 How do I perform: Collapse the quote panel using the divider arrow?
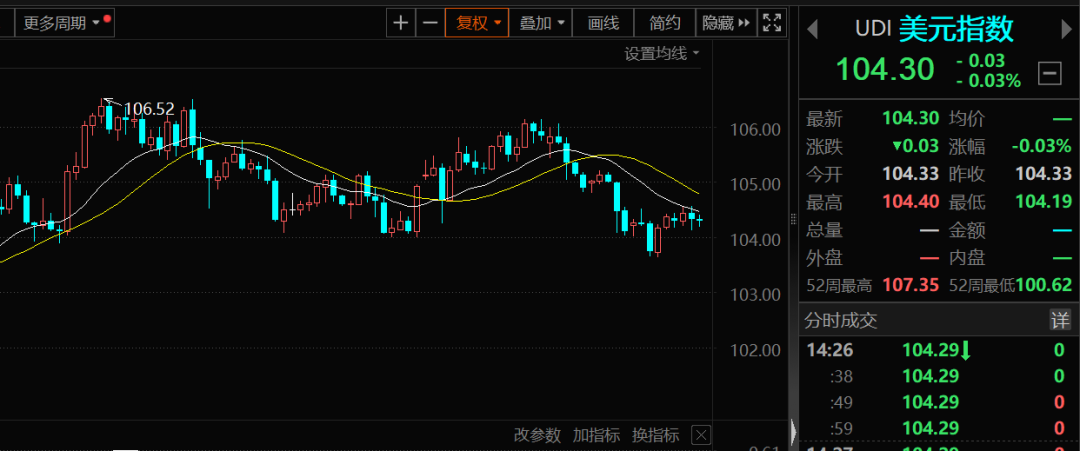click(794, 430)
